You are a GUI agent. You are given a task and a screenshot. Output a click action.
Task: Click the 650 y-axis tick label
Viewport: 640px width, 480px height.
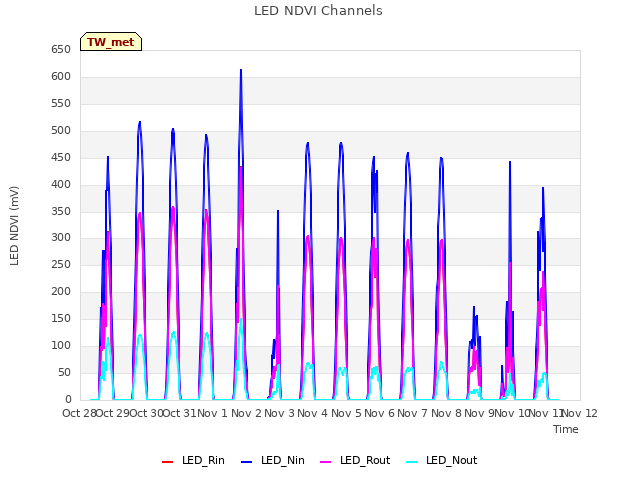click(x=61, y=50)
